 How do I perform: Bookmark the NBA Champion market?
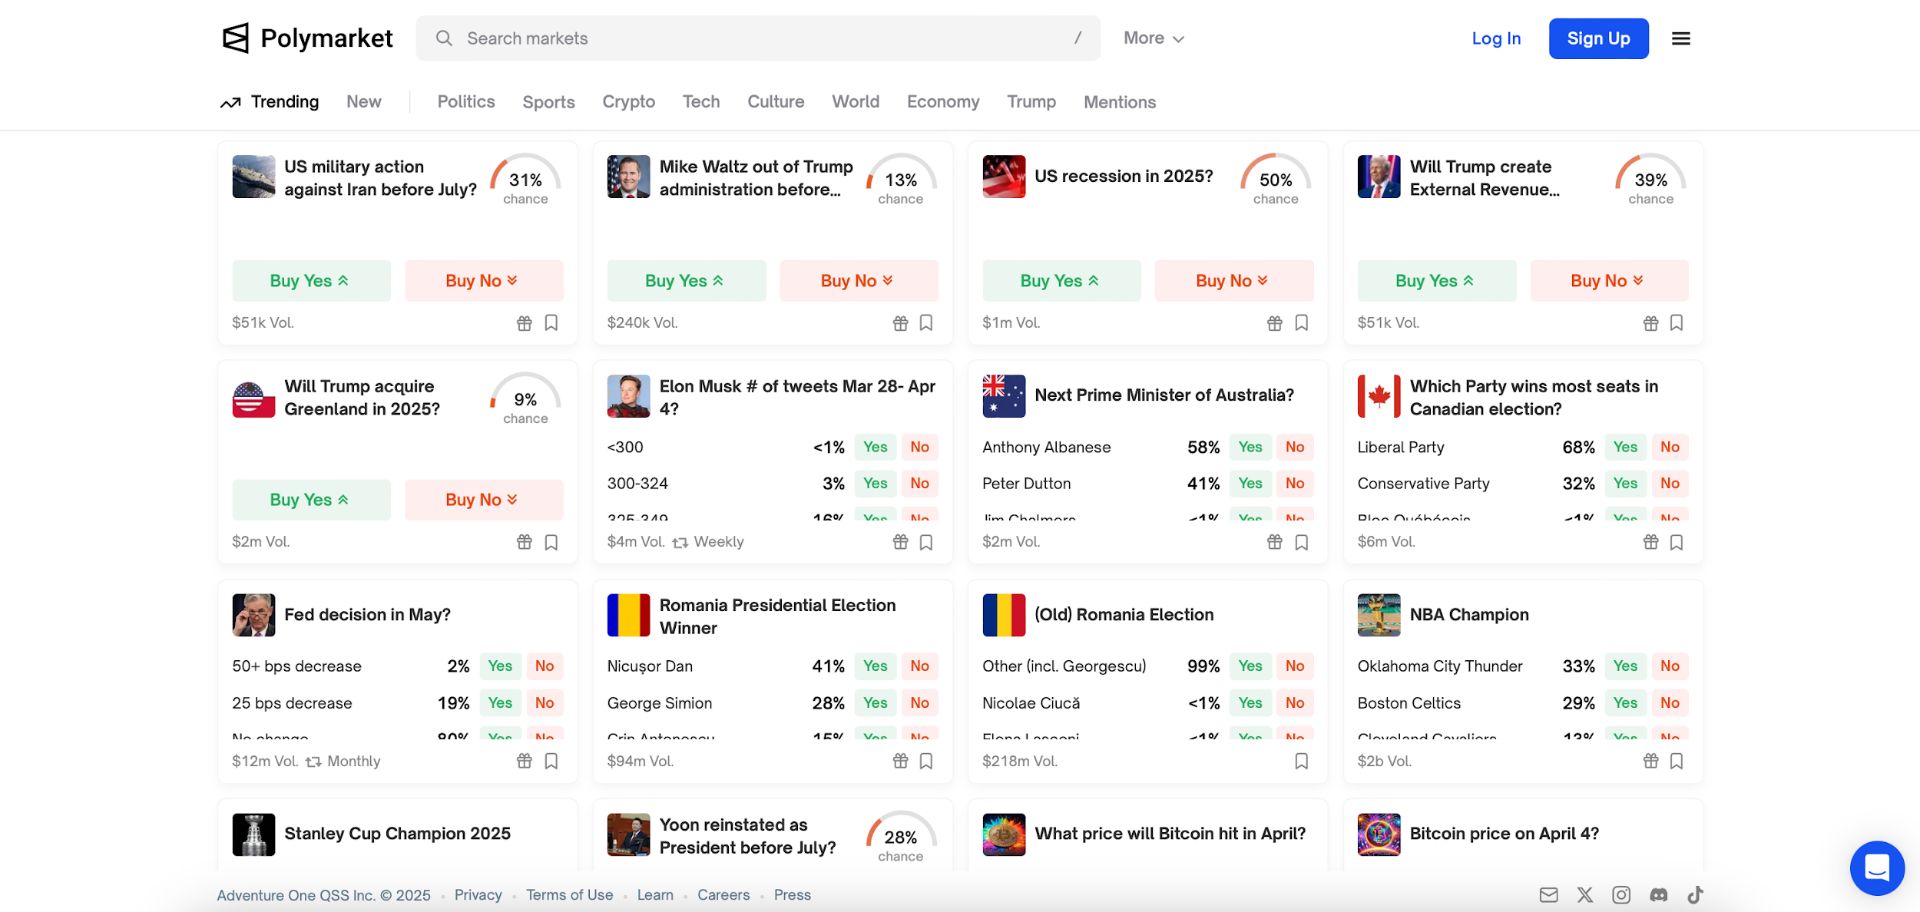[x=1677, y=761]
